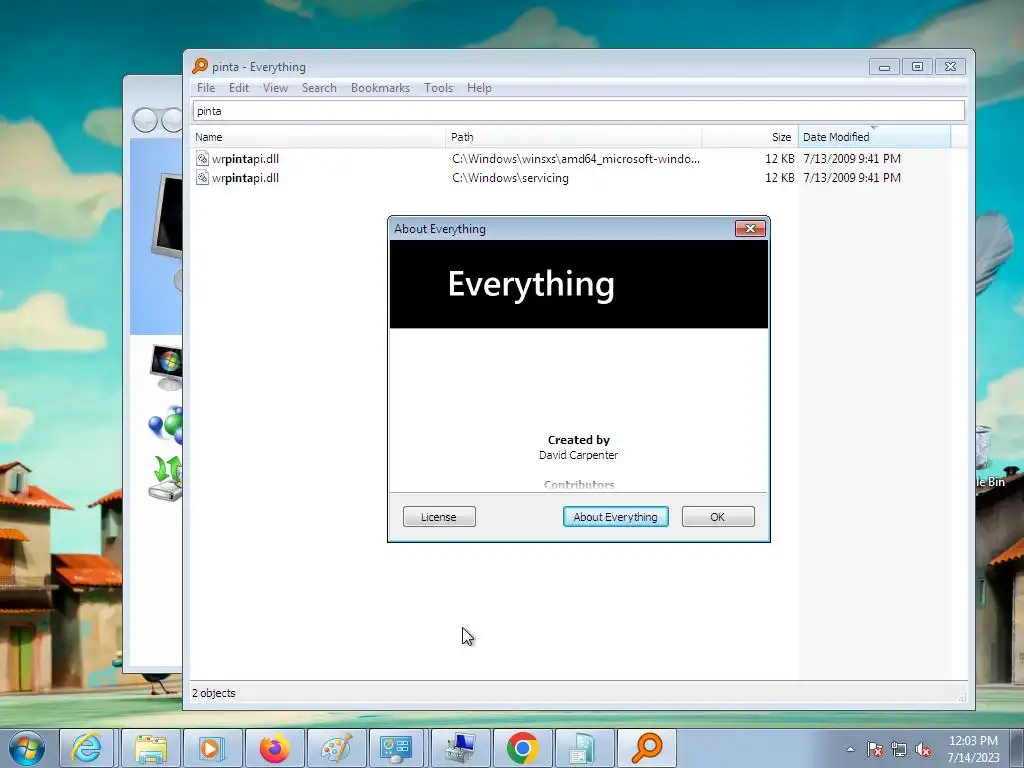Switch to Everything search in the taskbar
This screenshot has width=1024, height=768.
coord(647,748)
